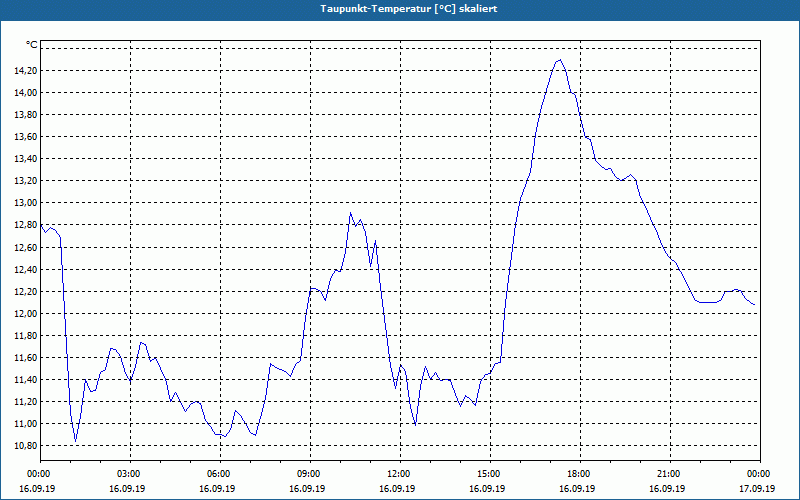The width and height of the screenshot is (800, 500).
Task: Click the y-axis value 14,20
Action: pos(27,70)
